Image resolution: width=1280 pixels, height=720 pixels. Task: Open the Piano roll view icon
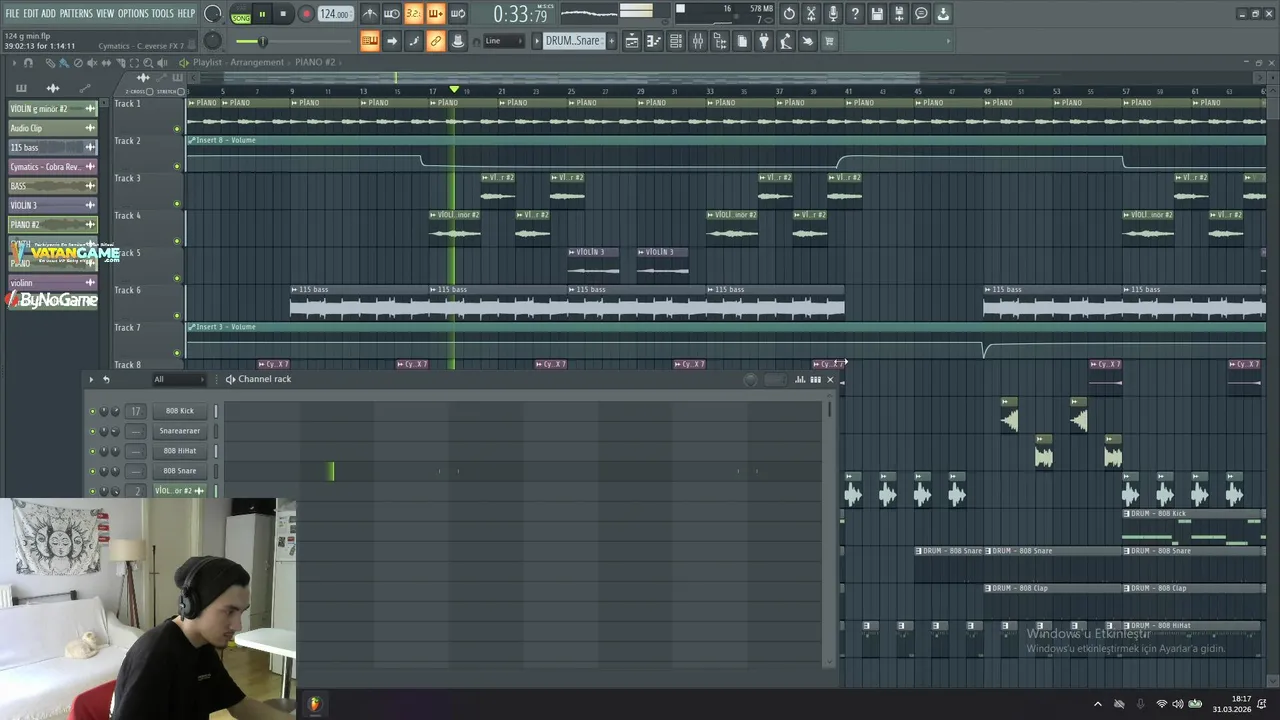point(654,41)
